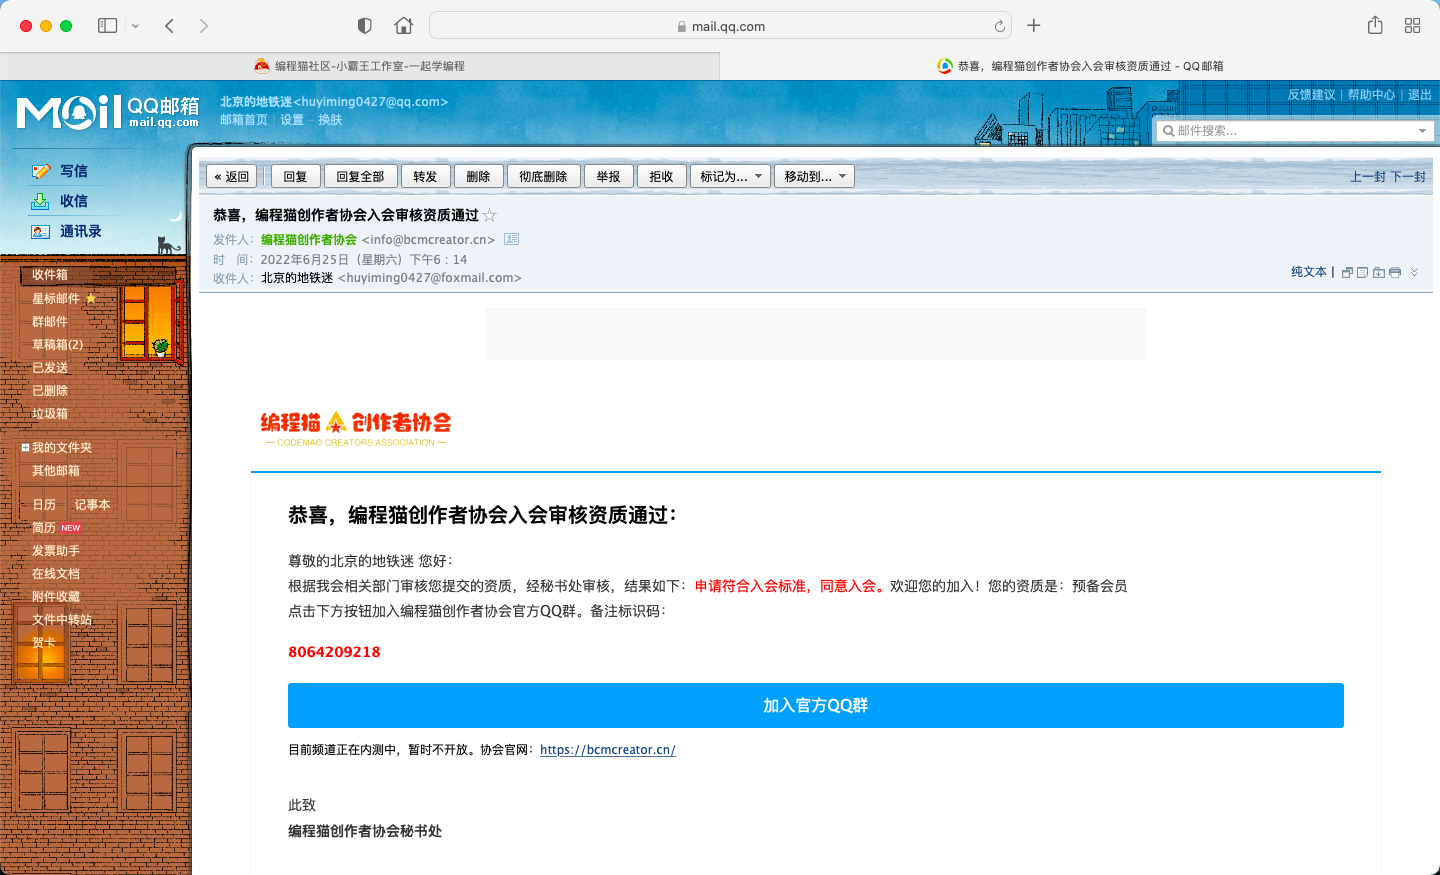This screenshot has width=1440, height=875.
Task: Click the receive mail (收信) download icon
Action: pyautogui.click(x=41, y=201)
